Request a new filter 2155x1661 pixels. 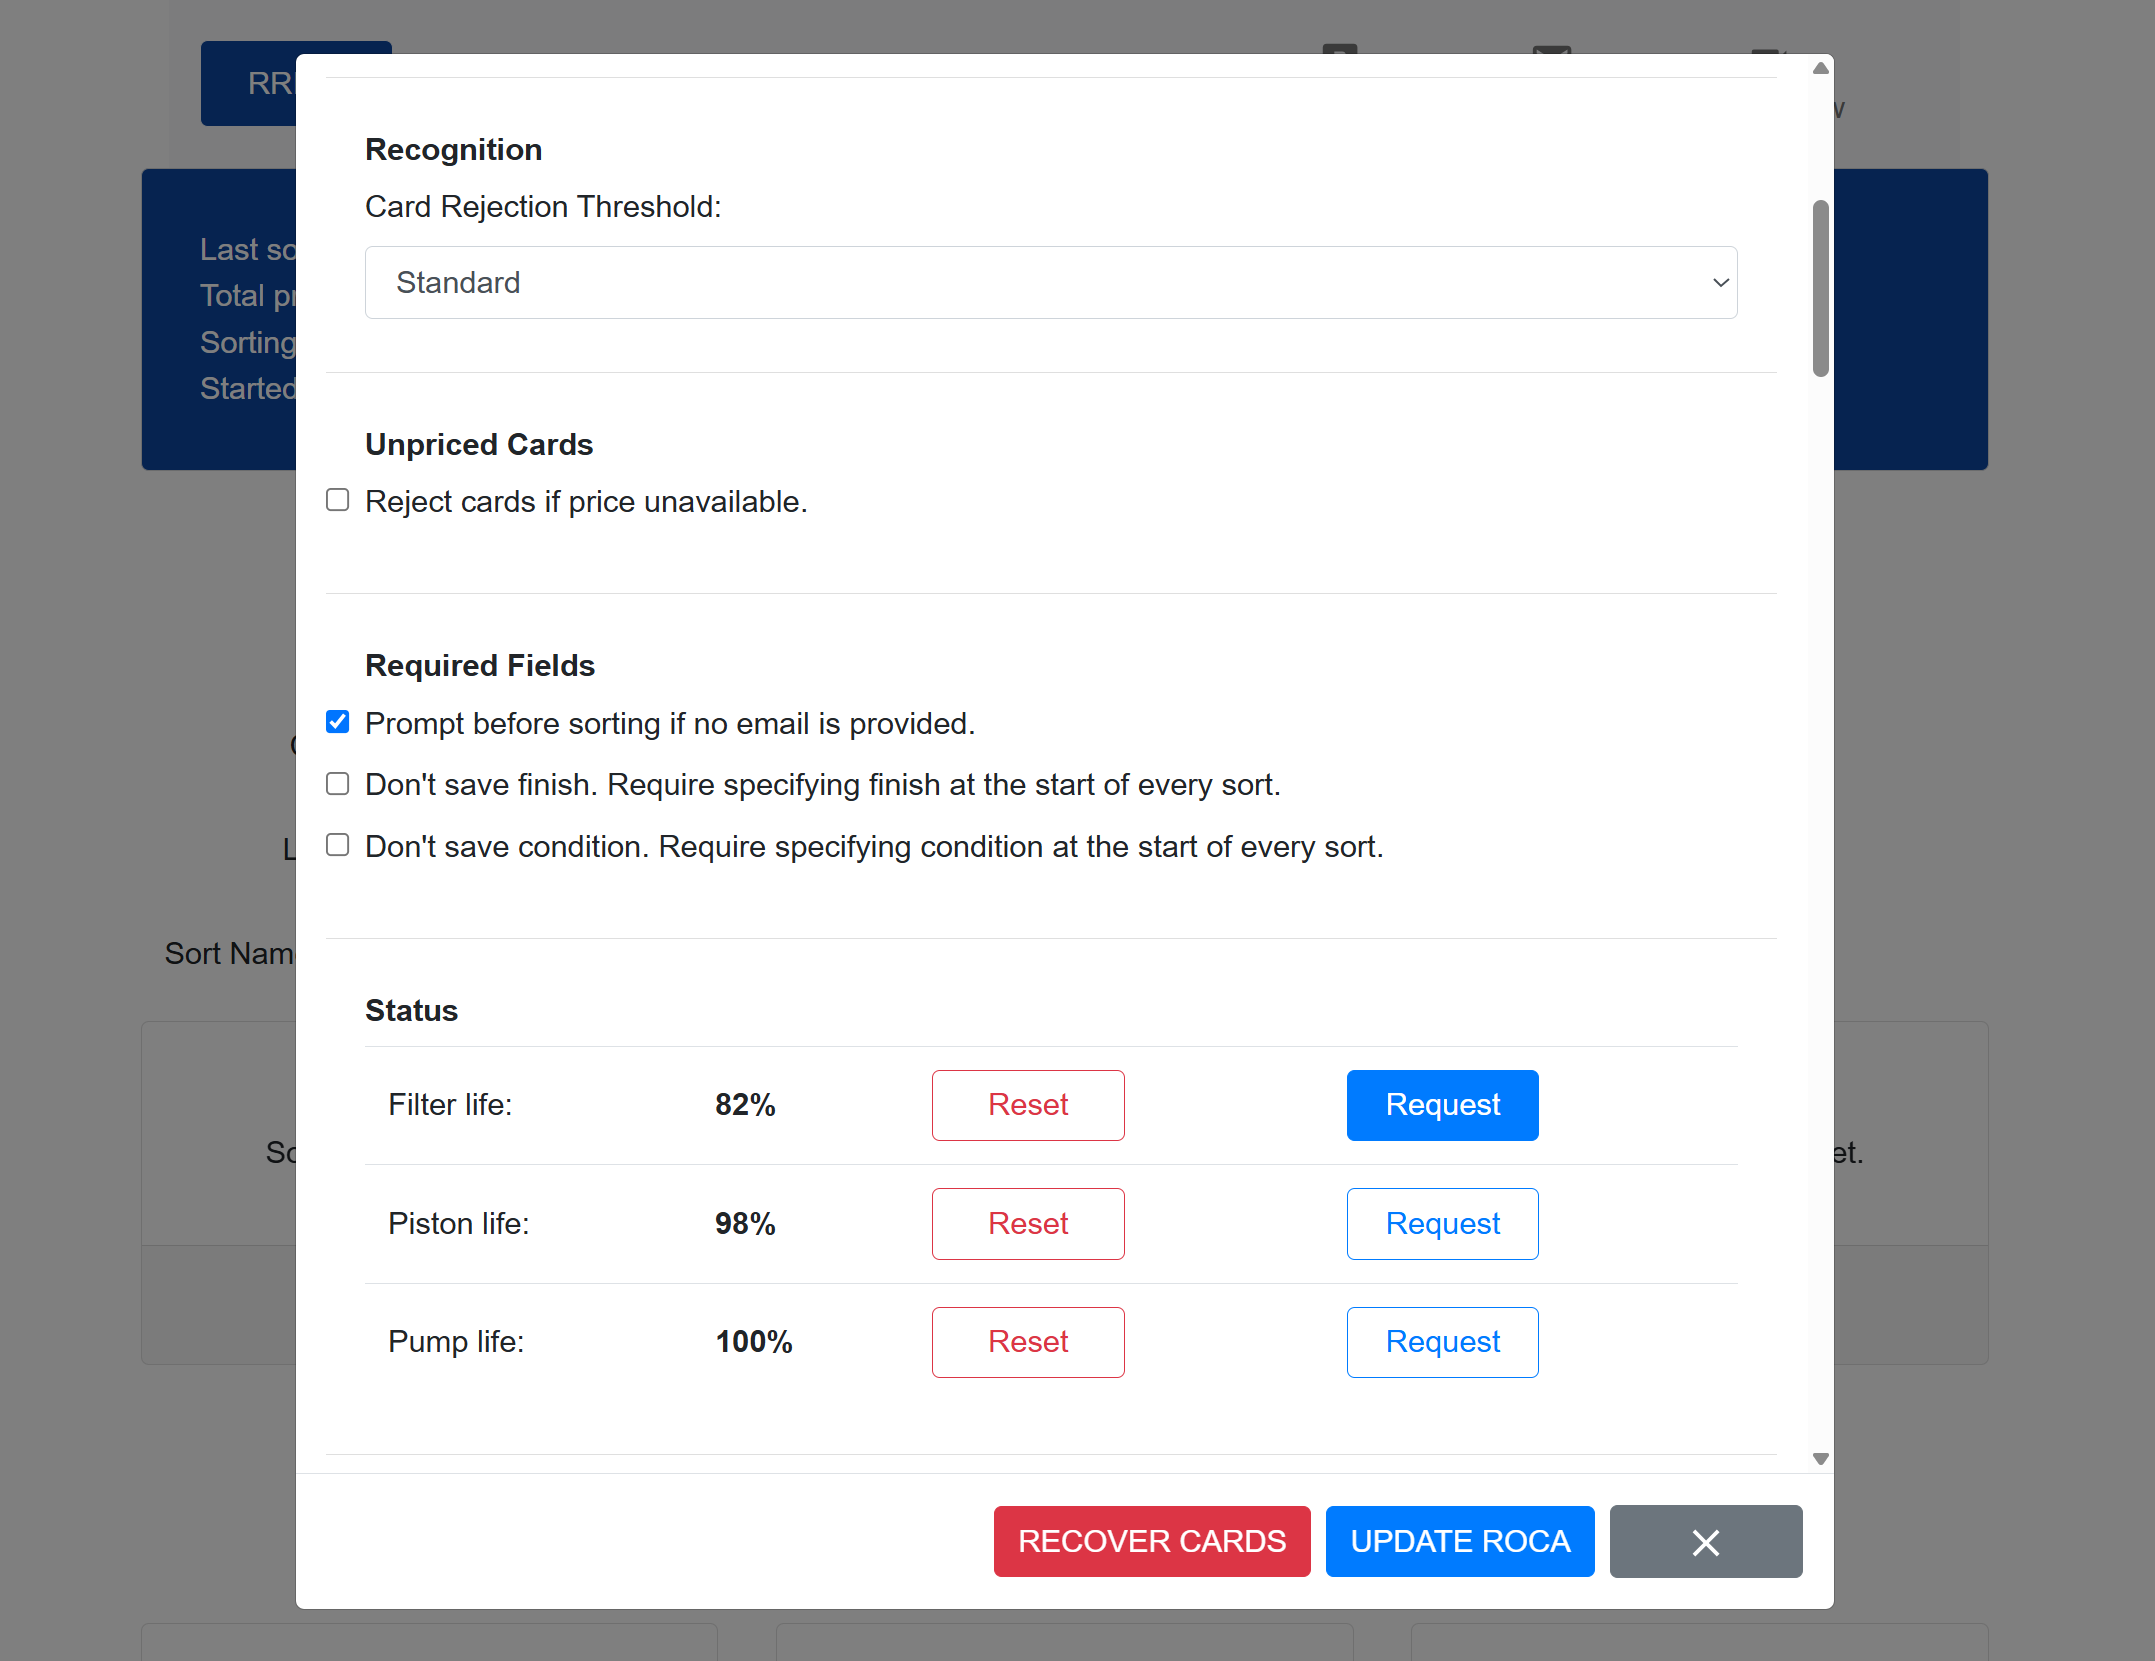[1441, 1105]
